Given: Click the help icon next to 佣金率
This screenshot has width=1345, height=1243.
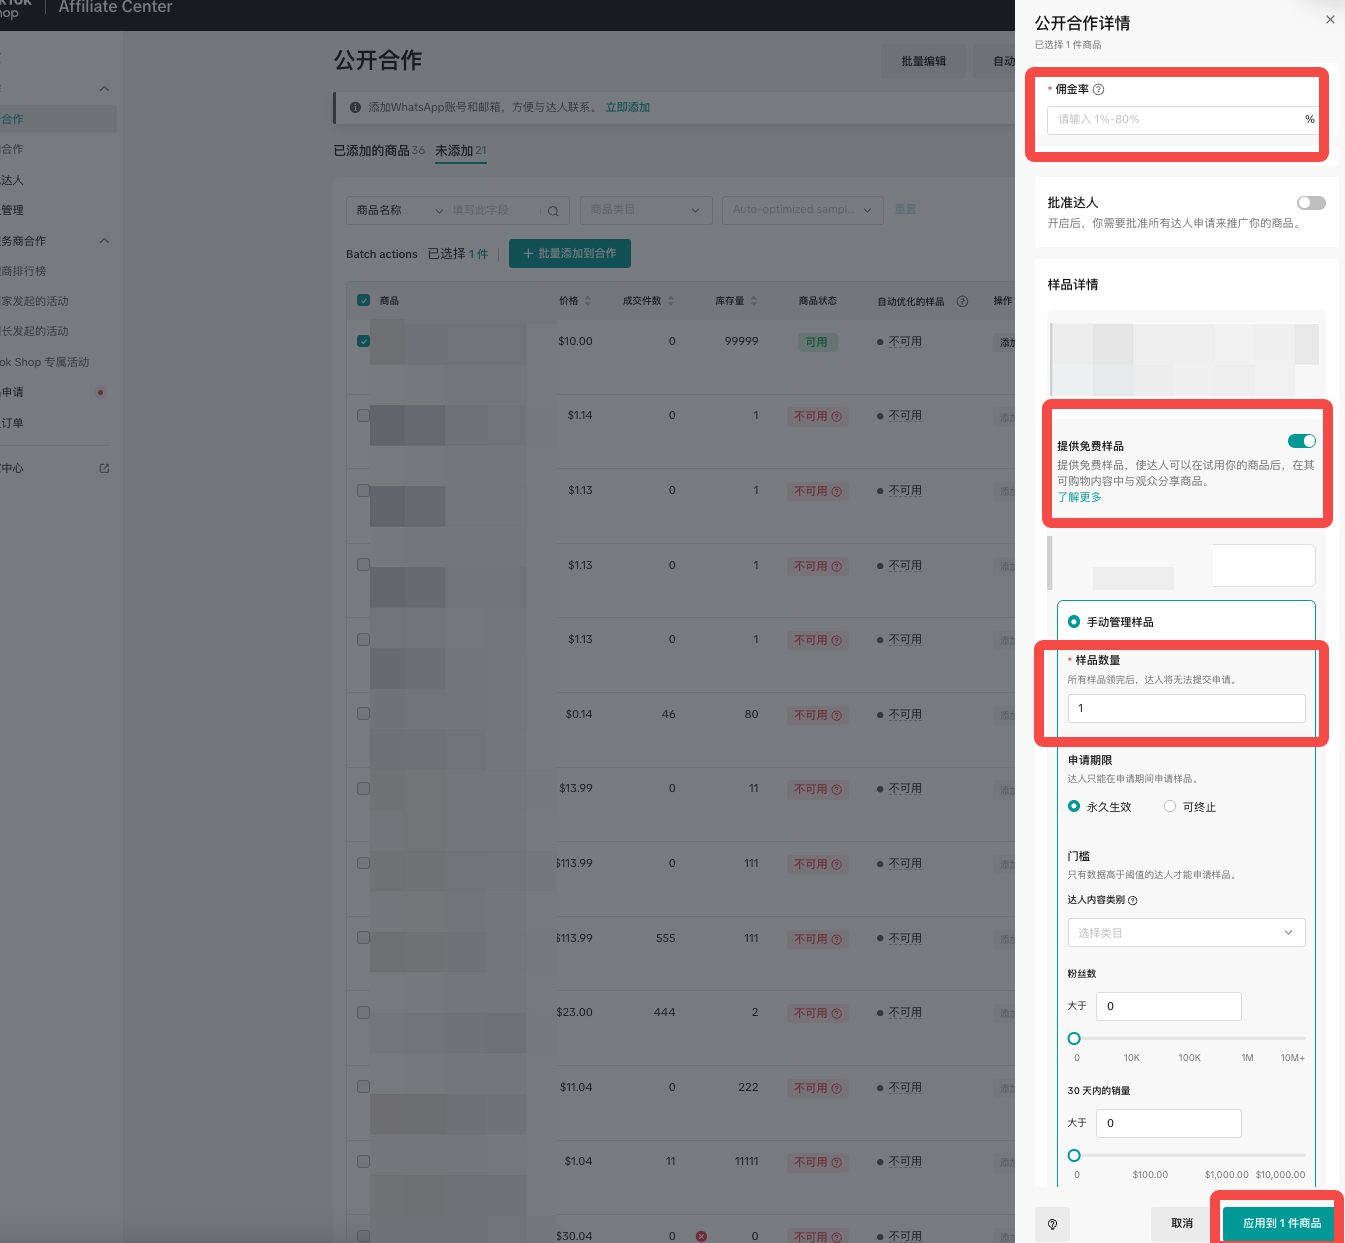Looking at the screenshot, I should pos(1098,89).
